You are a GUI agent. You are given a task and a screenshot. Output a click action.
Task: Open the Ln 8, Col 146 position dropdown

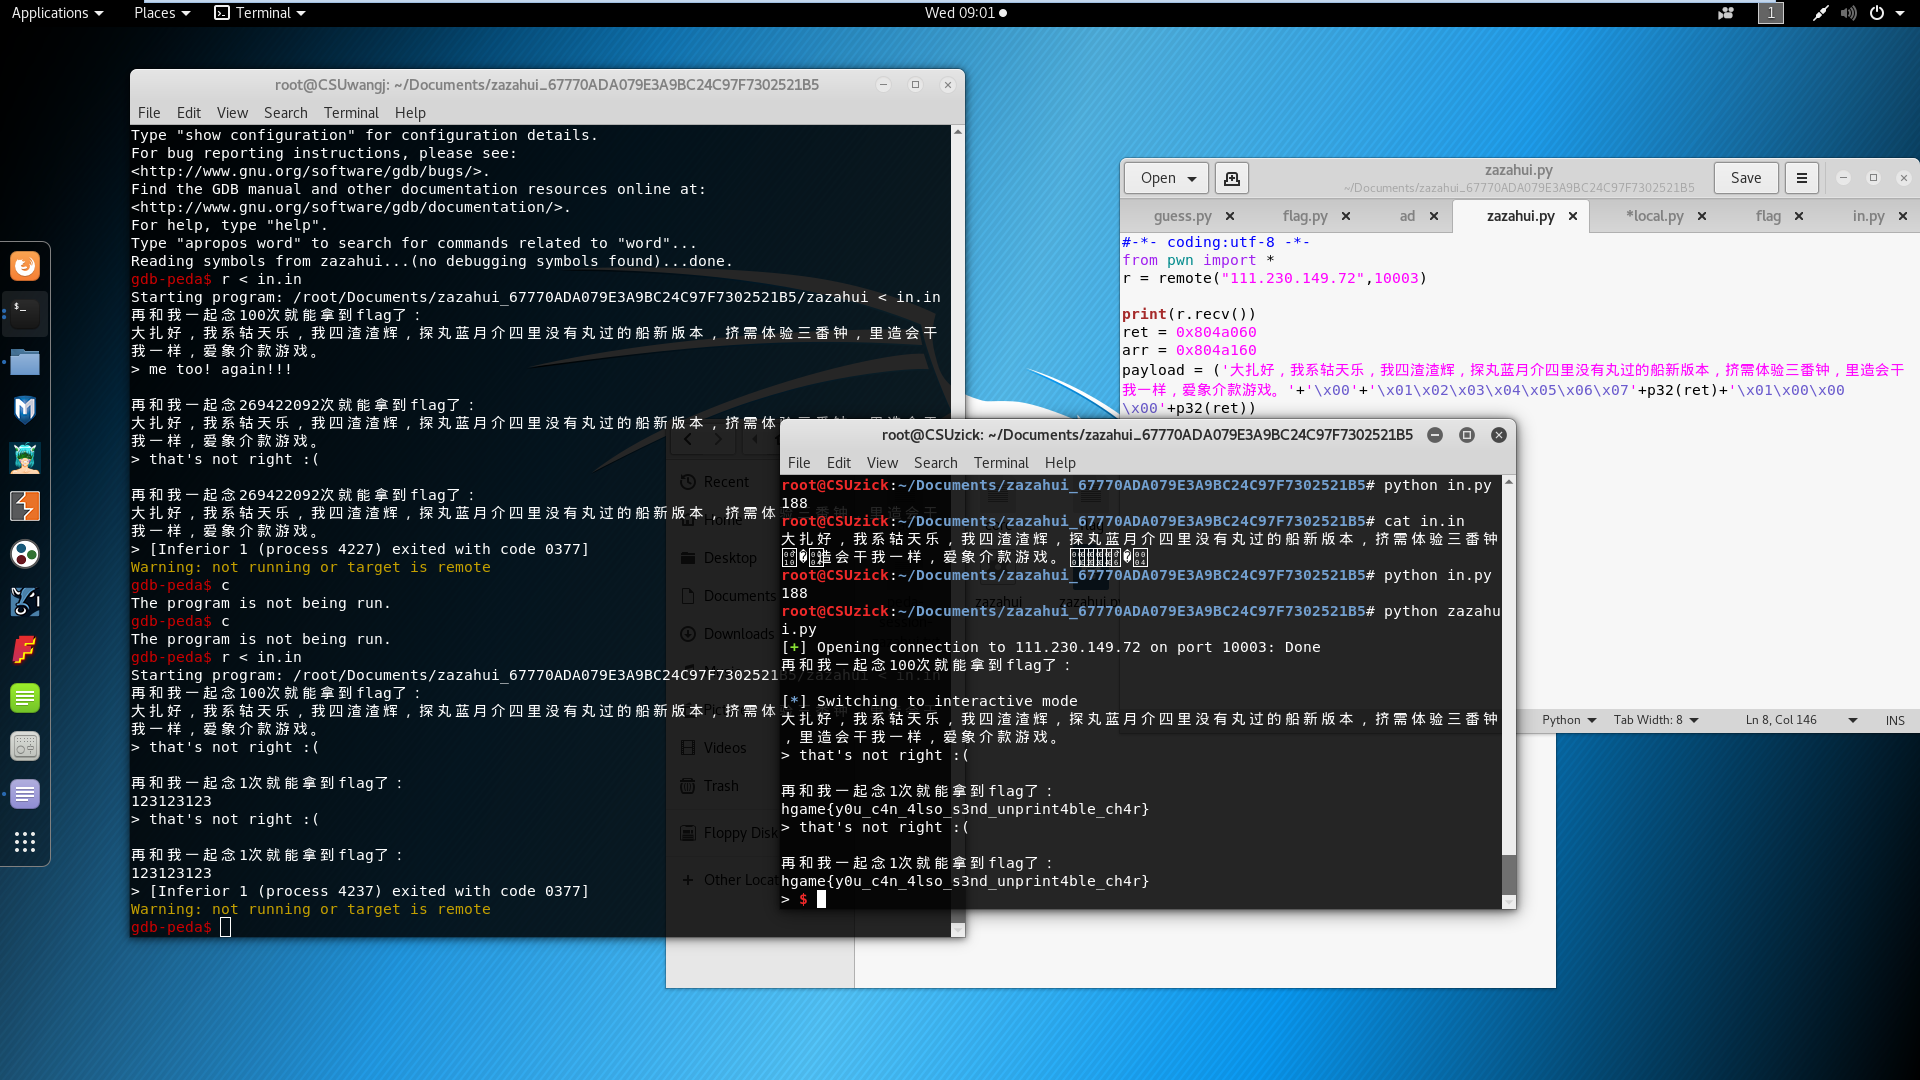(x=1800, y=720)
